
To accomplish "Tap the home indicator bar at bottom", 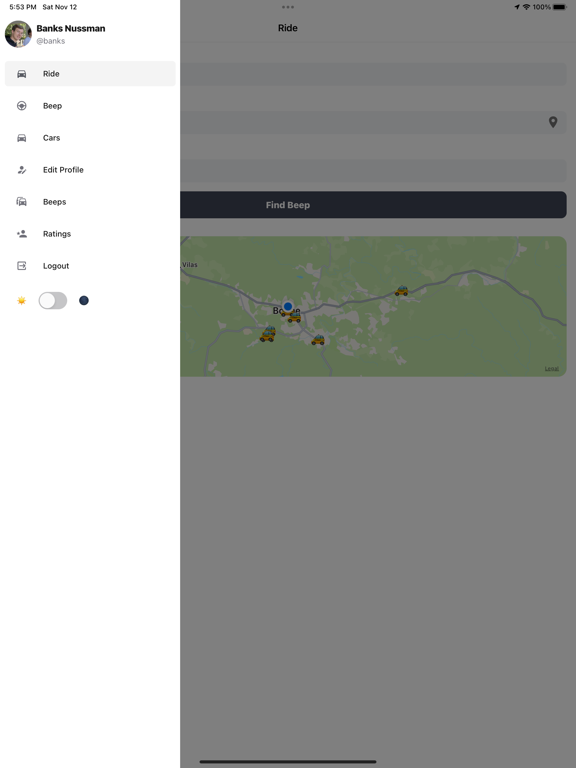I will pos(288,762).
